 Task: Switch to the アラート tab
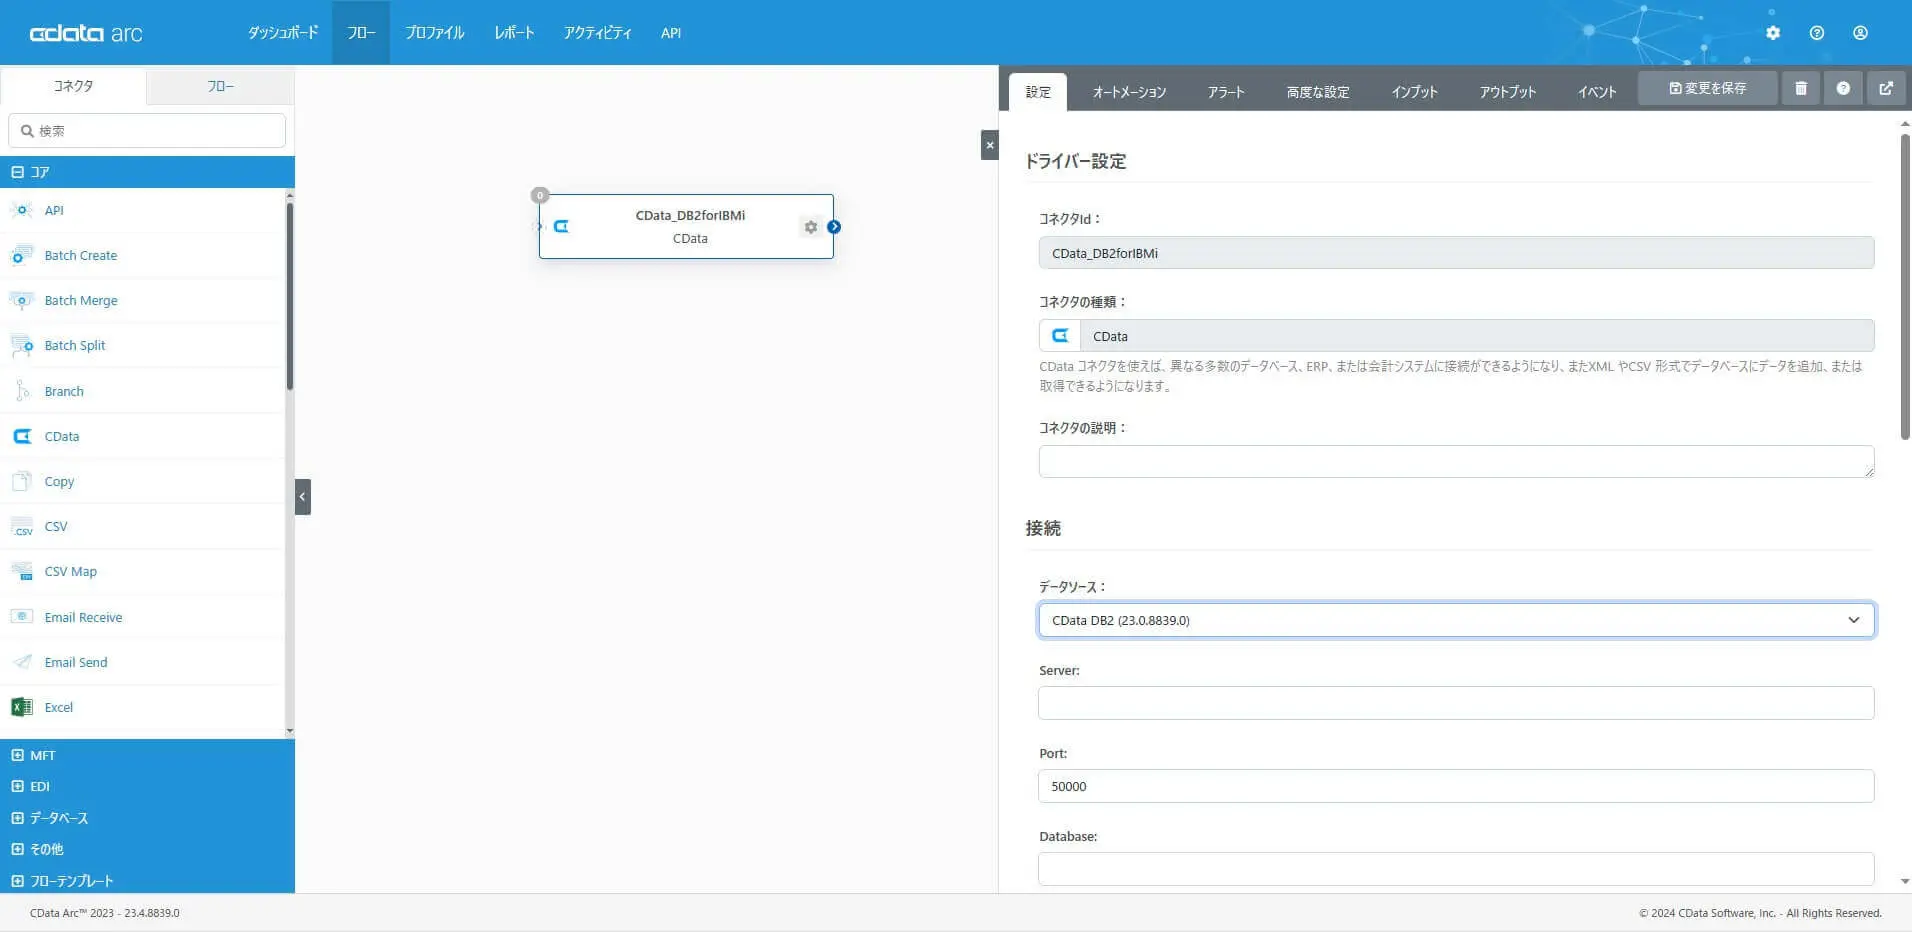point(1225,92)
